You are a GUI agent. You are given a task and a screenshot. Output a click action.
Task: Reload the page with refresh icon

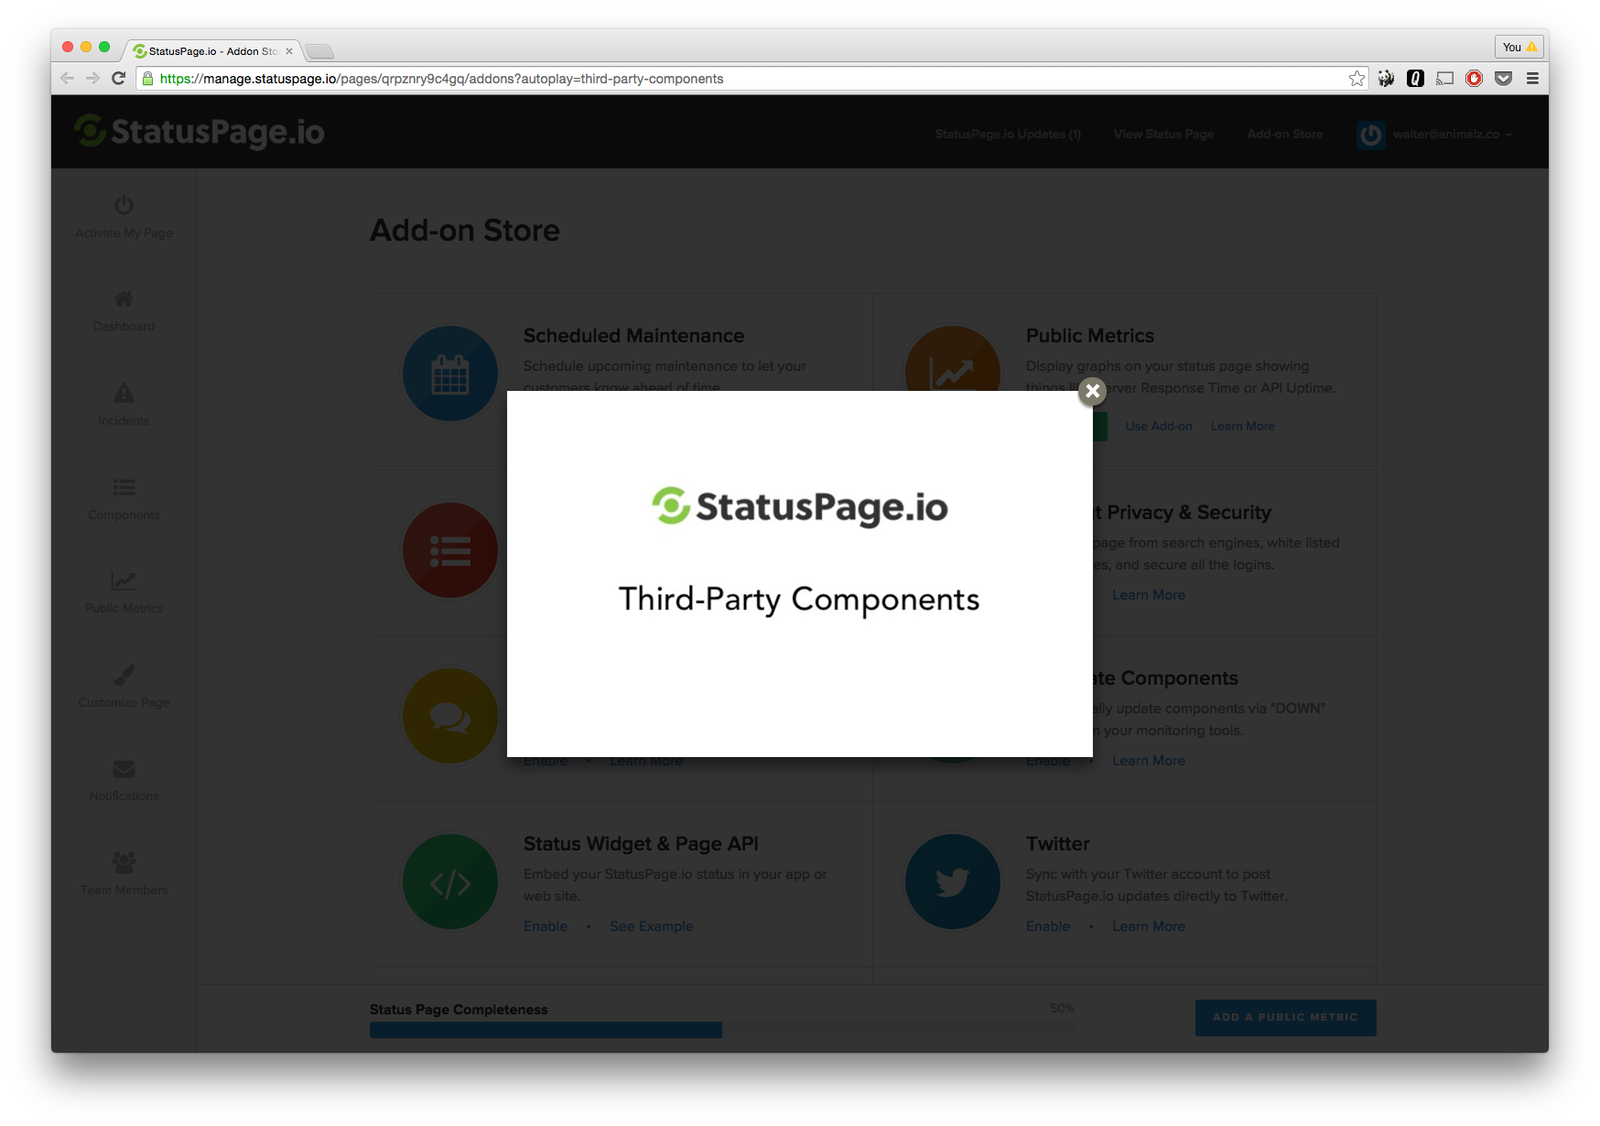click(x=118, y=78)
